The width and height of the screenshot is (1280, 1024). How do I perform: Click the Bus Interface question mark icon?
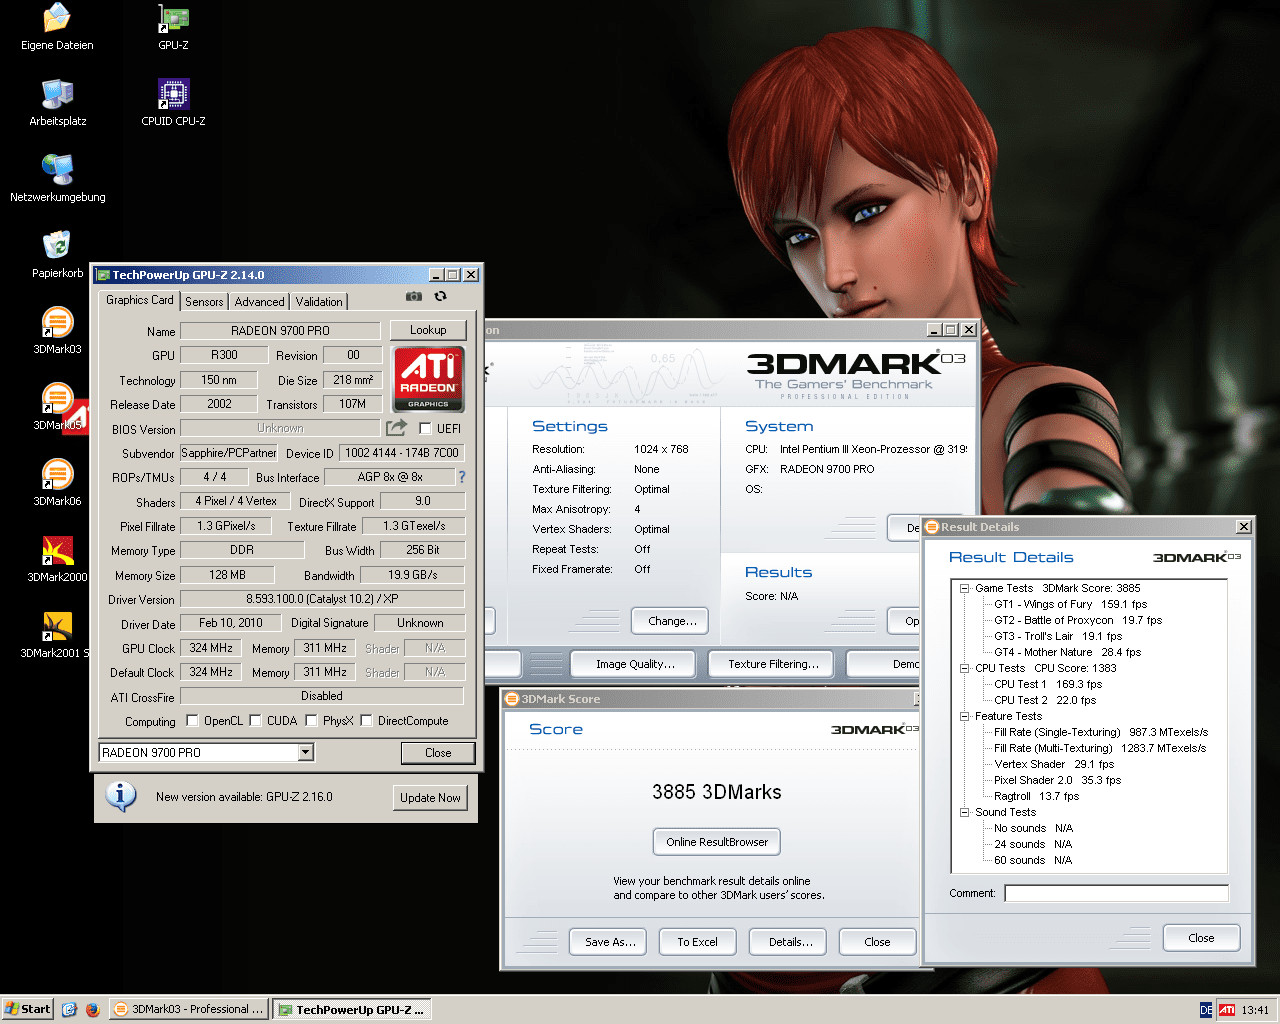pyautogui.click(x=462, y=477)
